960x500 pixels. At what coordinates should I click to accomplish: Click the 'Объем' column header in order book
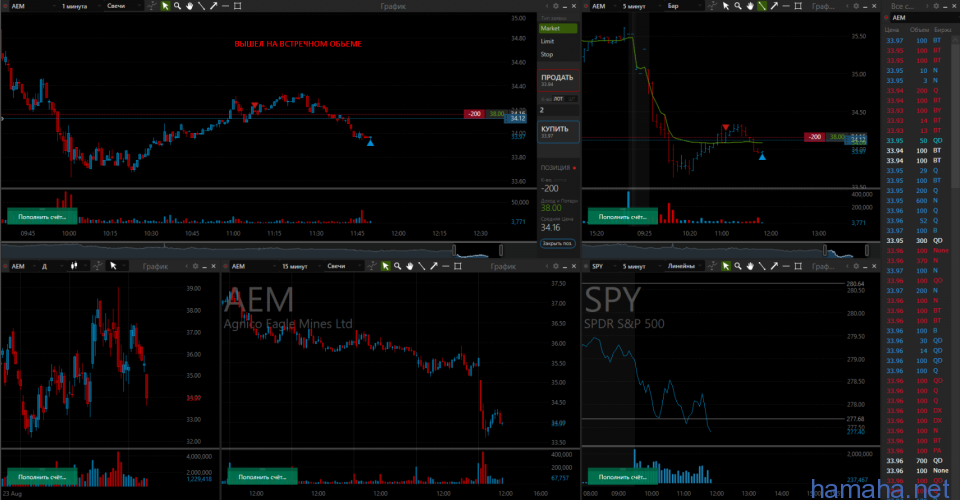pos(919,29)
